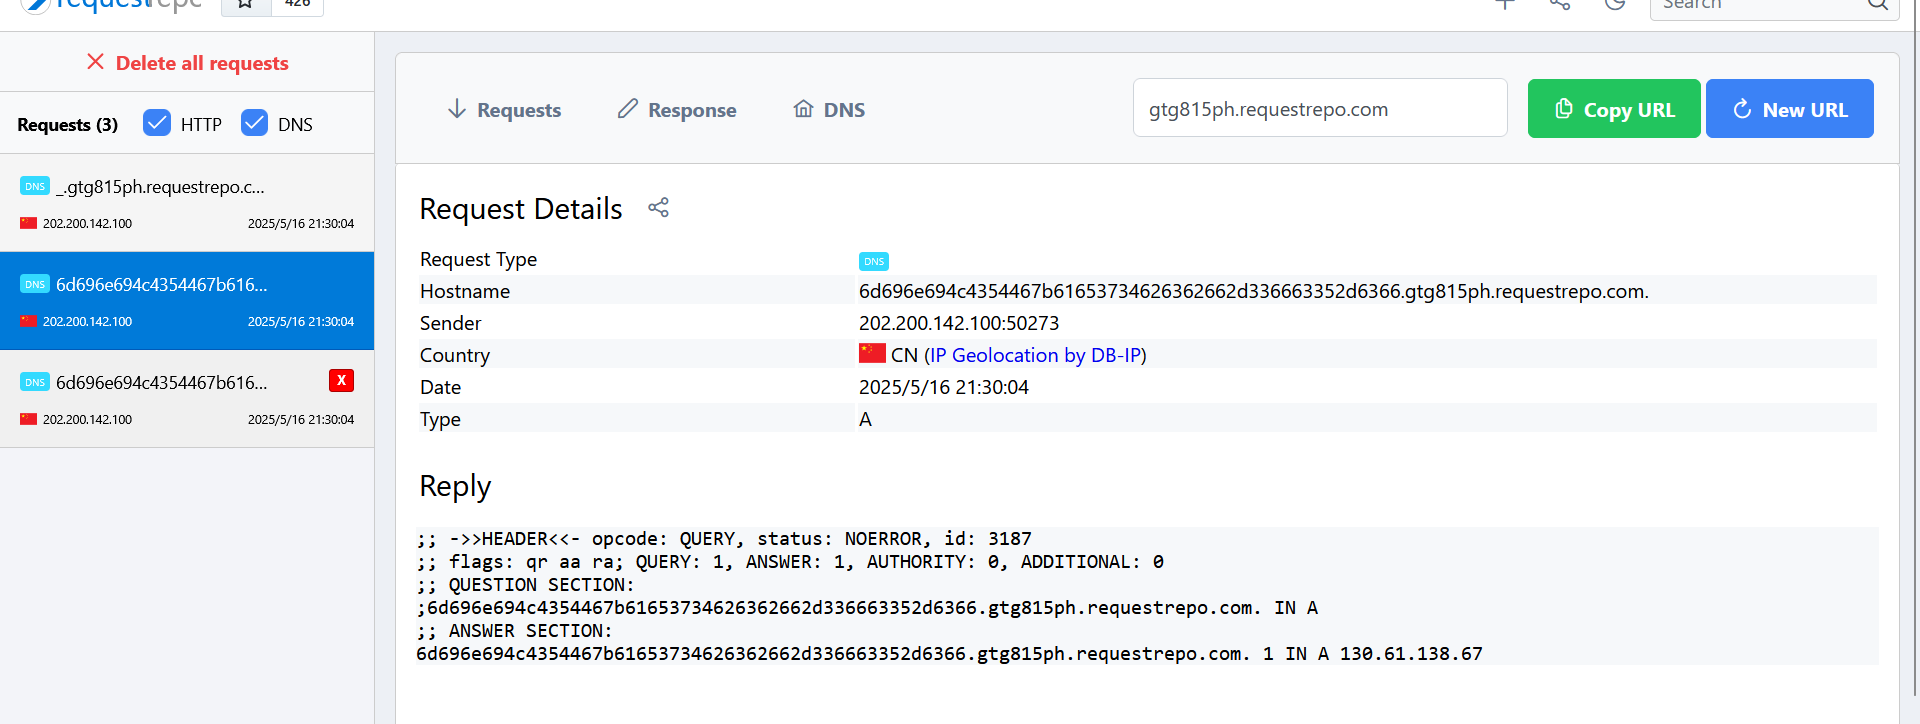Click the Hostname value in Request Details
Viewport: 1920px width, 724px height.
(1254, 291)
